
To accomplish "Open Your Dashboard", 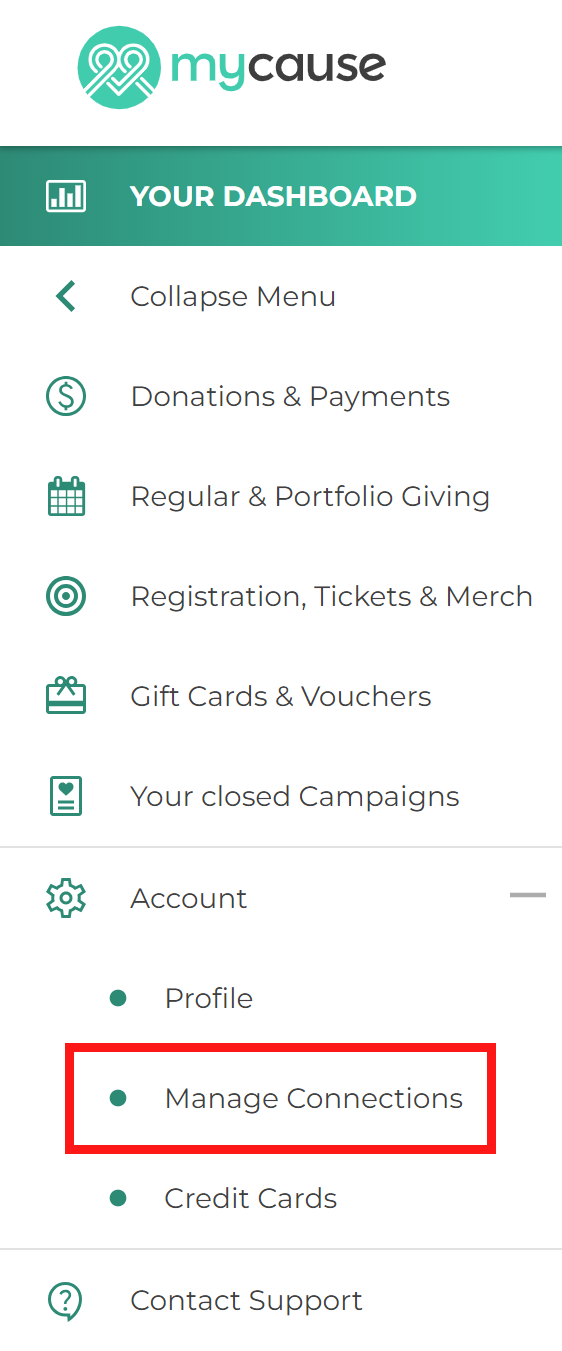I will [x=281, y=196].
